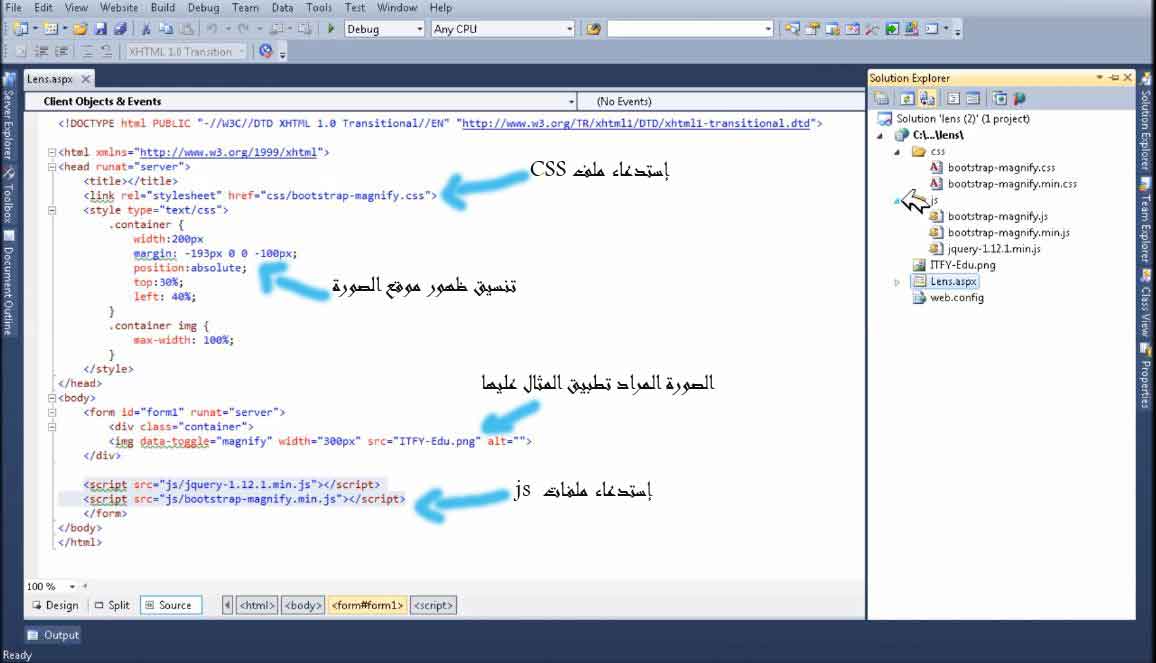
Task: Click the Cut scissors icon
Action: point(146,29)
